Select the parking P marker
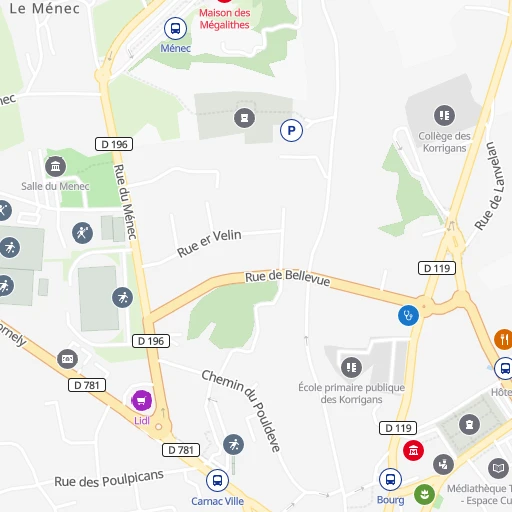512x512 pixels. 291,130
